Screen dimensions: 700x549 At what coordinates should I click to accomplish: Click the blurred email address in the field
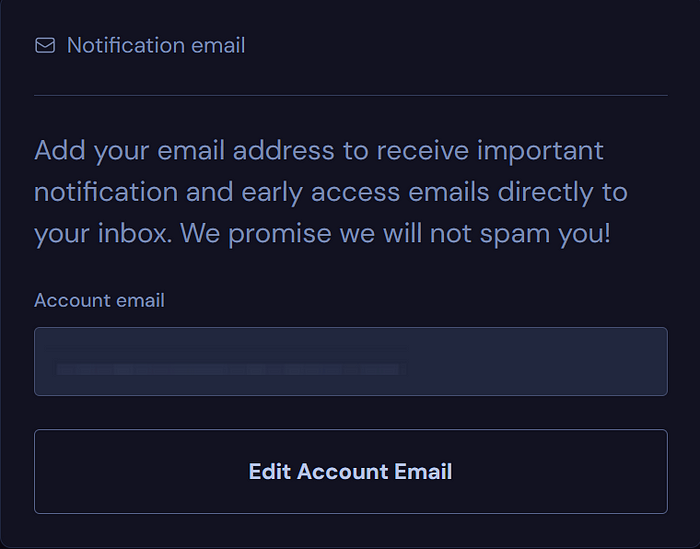[x=228, y=369]
